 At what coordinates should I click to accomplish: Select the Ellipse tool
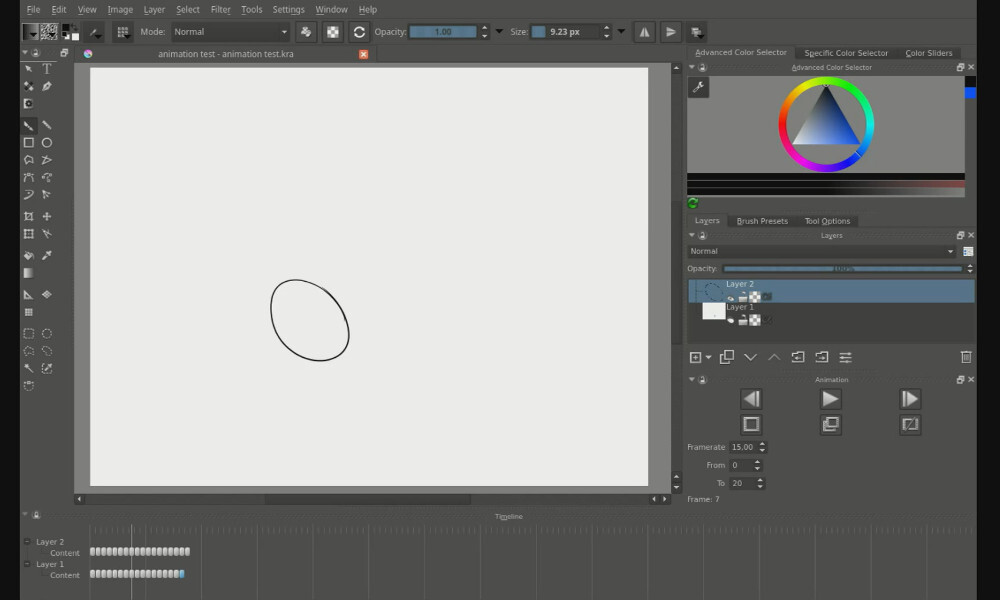[46, 142]
